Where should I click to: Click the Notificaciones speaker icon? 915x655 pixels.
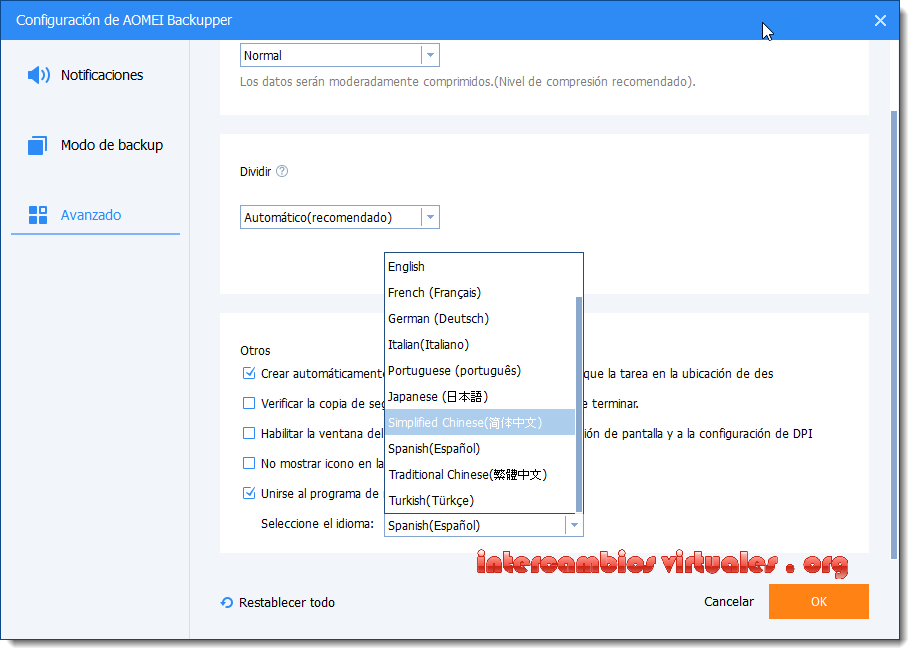[39, 75]
